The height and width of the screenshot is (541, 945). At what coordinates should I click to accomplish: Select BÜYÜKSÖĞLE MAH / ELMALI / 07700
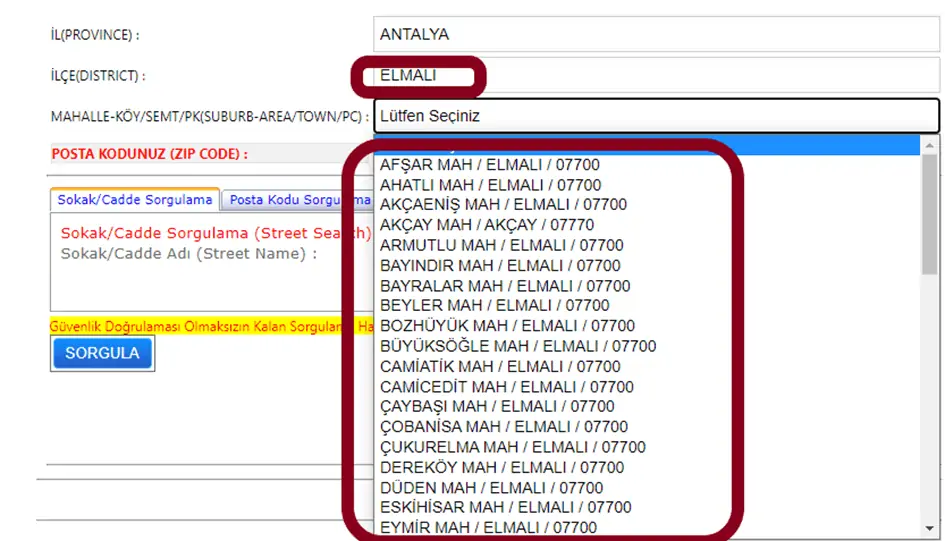click(x=518, y=346)
